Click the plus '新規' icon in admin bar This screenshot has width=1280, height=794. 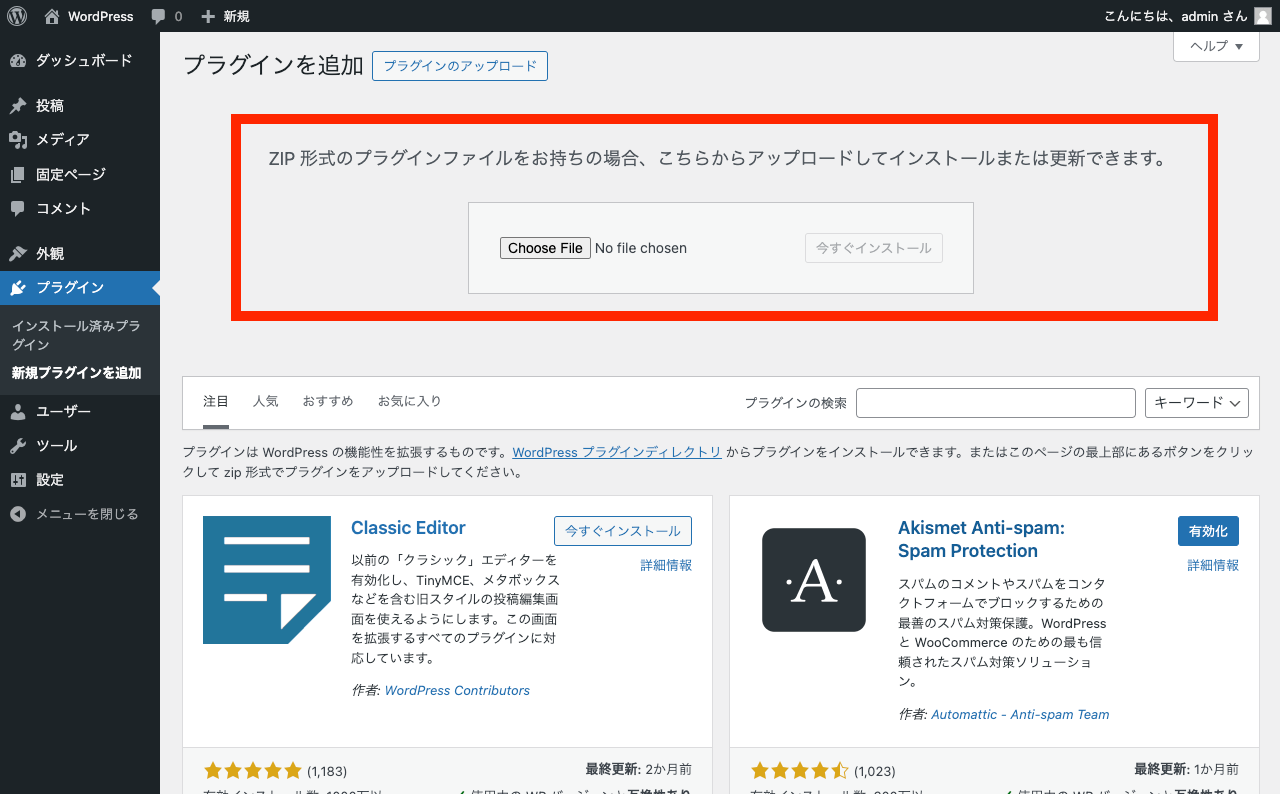click(208, 17)
